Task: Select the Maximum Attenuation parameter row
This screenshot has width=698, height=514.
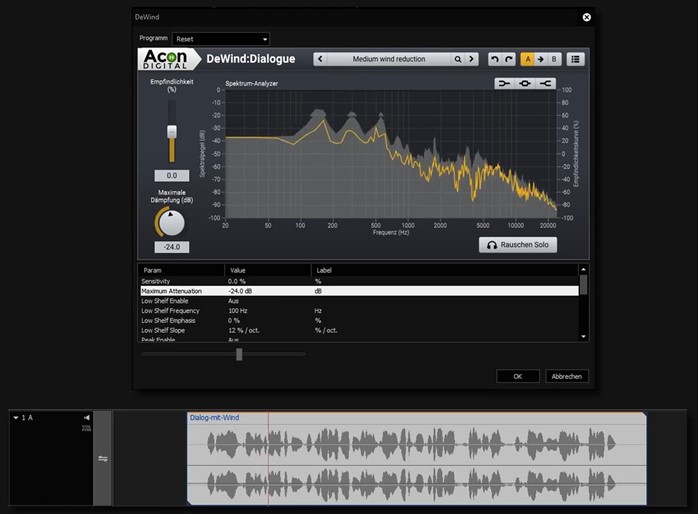Action: coord(359,291)
